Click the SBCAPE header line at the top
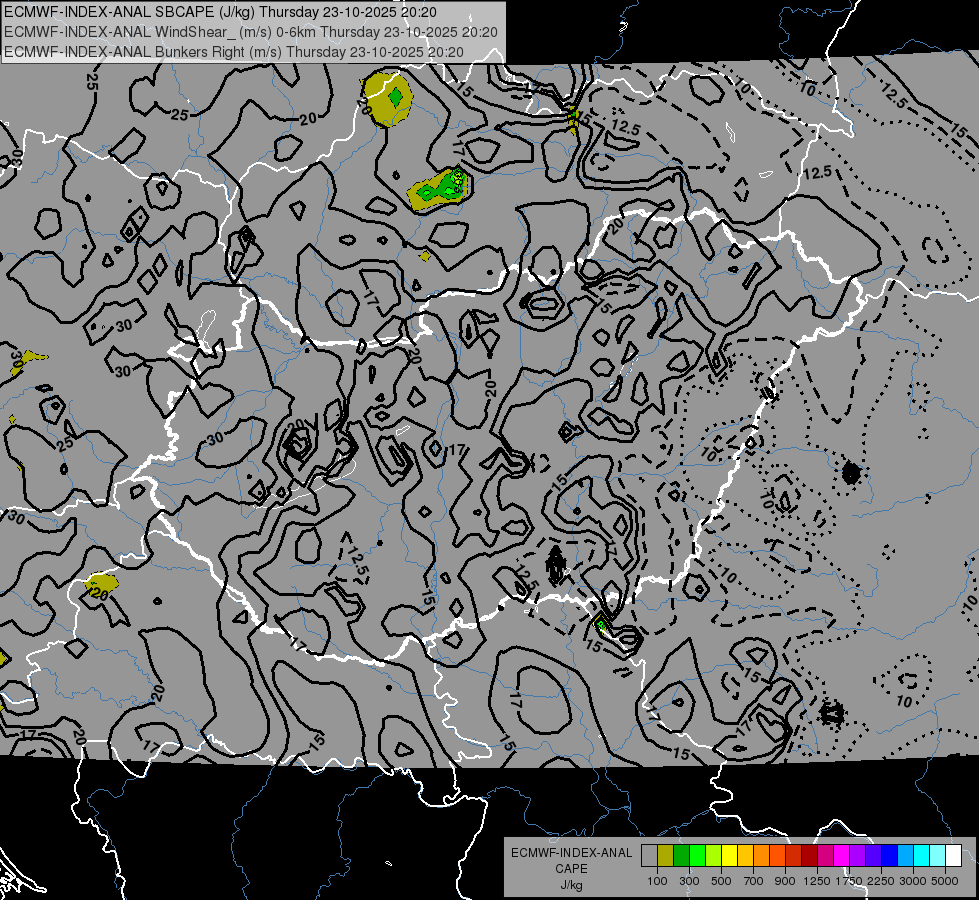 point(220,12)
